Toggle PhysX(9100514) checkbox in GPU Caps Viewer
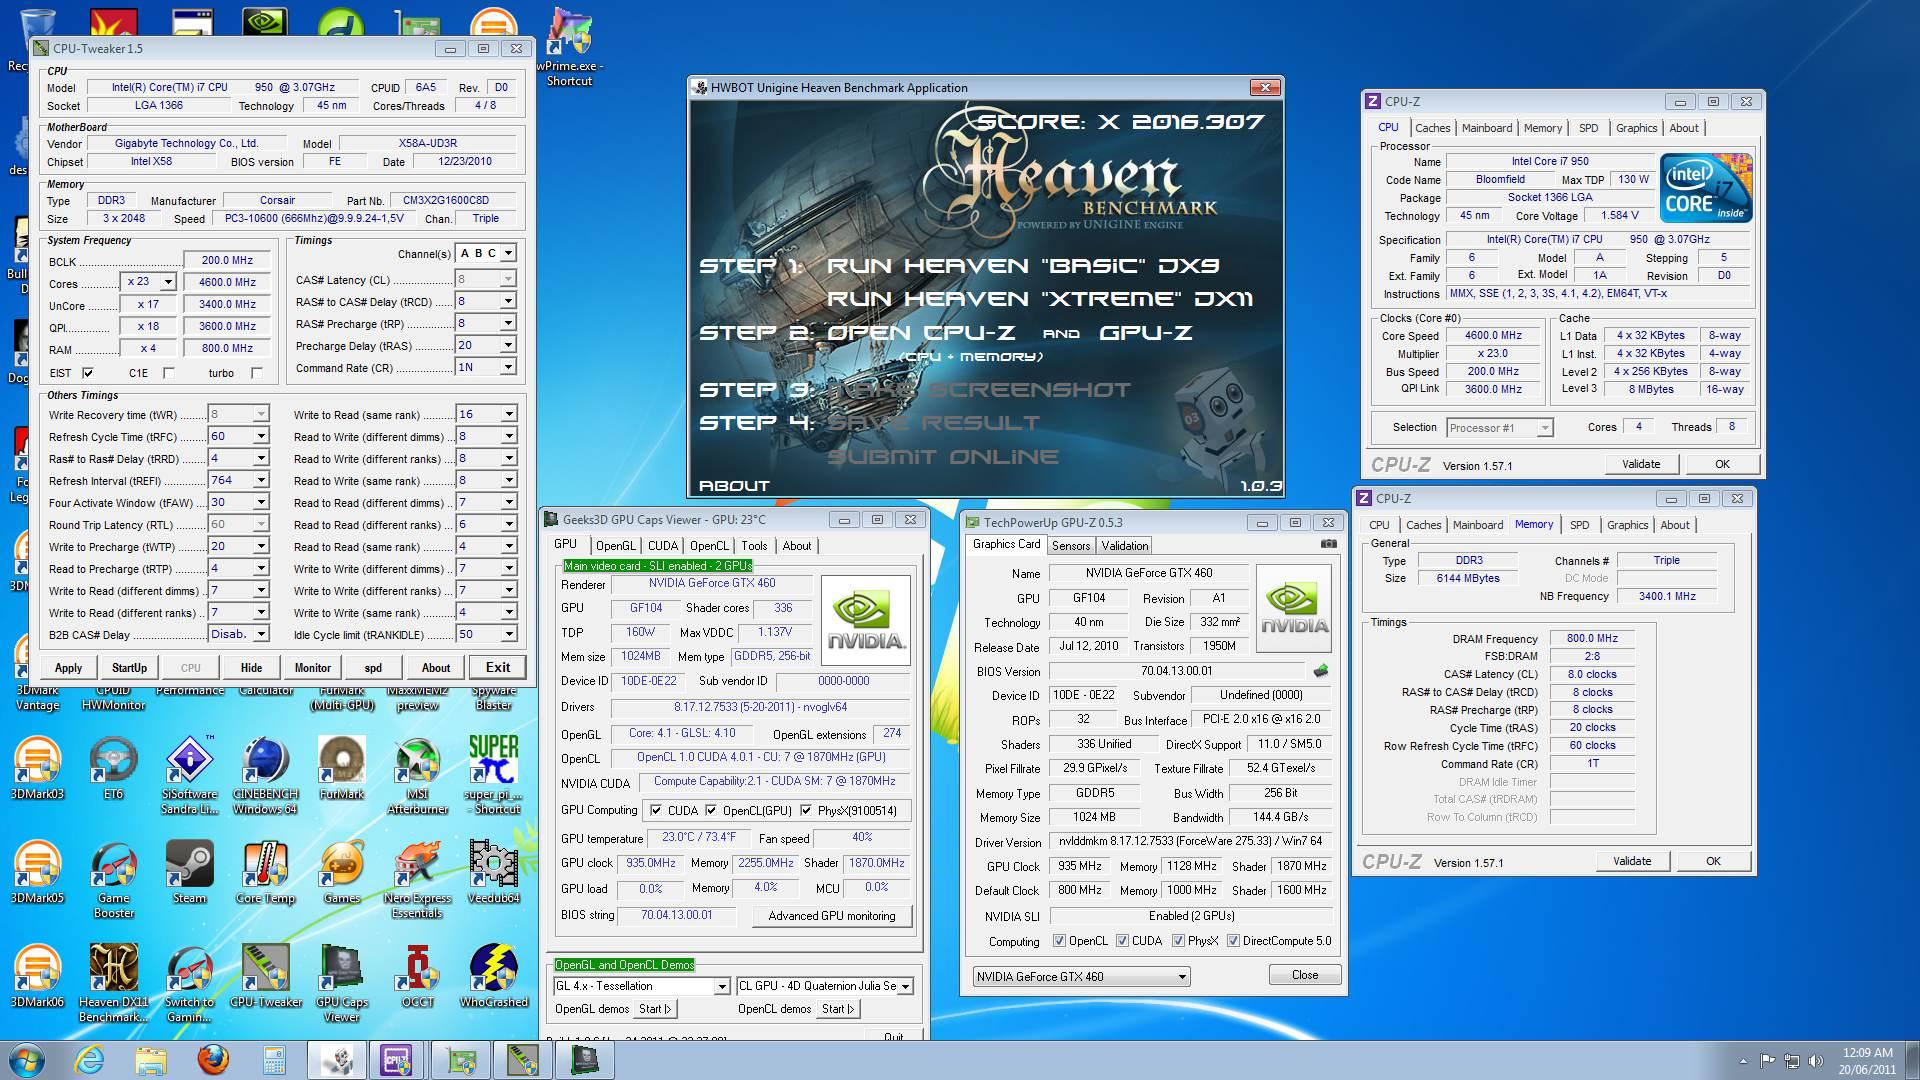This screenshot has width=1920, height=1080. (x=806, y=810)
